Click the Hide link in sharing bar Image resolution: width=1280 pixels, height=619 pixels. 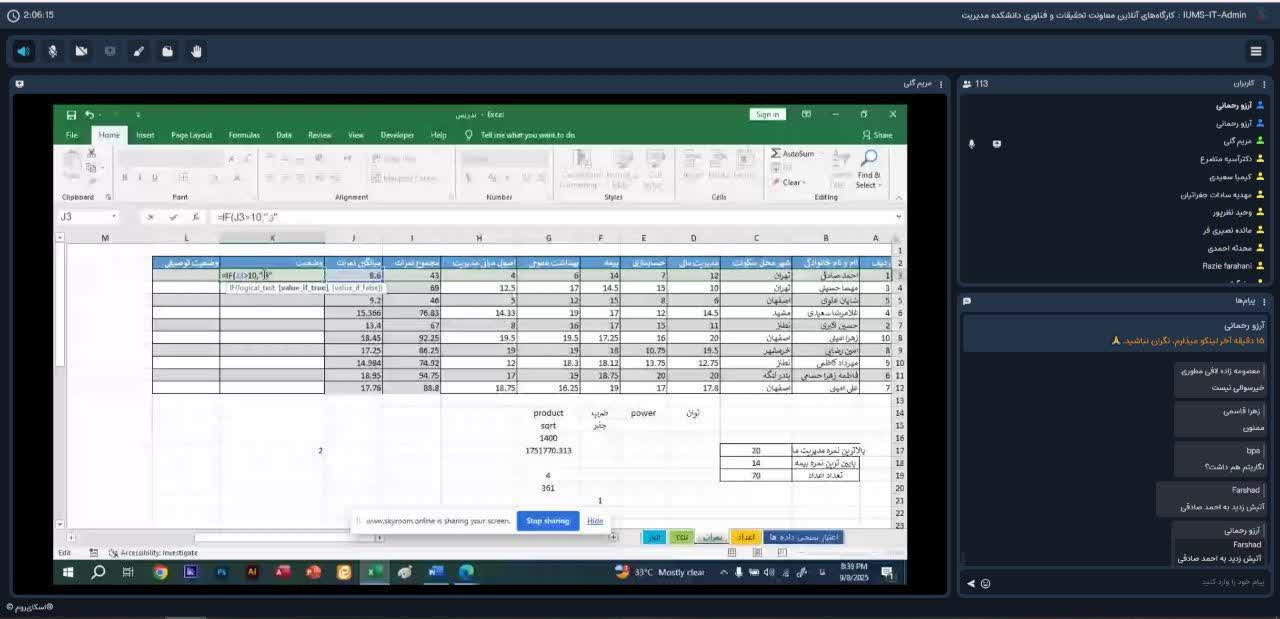pyautogui.click(x=595, y=521)
